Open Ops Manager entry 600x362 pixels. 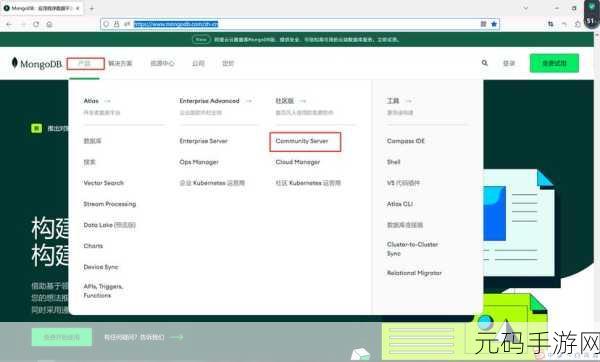click(199, 162)
